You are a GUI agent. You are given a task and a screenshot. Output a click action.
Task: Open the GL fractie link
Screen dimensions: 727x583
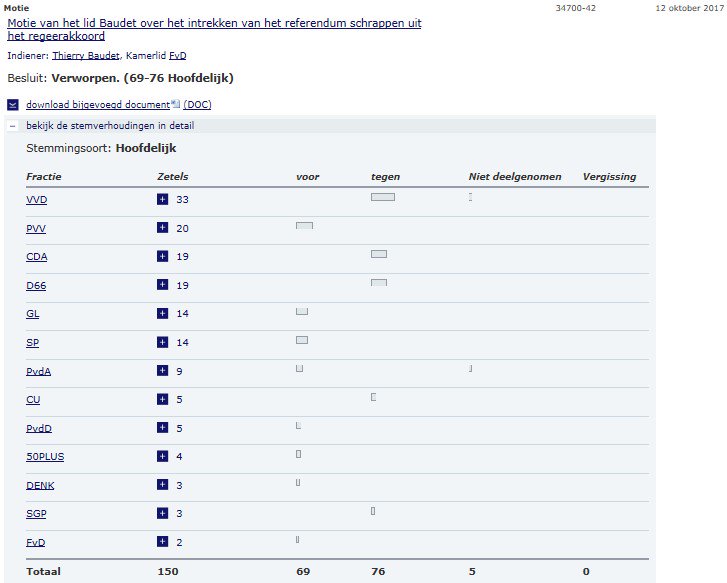point(32,314)
